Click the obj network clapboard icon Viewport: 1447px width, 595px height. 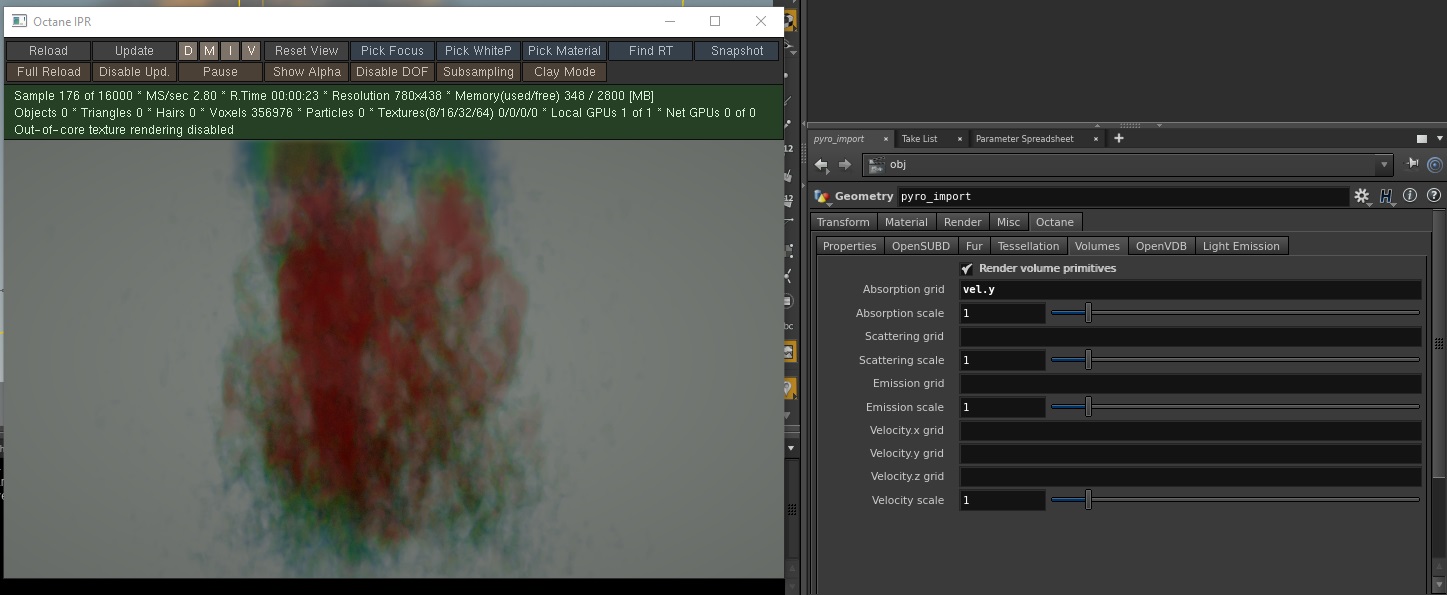point(875,165)
